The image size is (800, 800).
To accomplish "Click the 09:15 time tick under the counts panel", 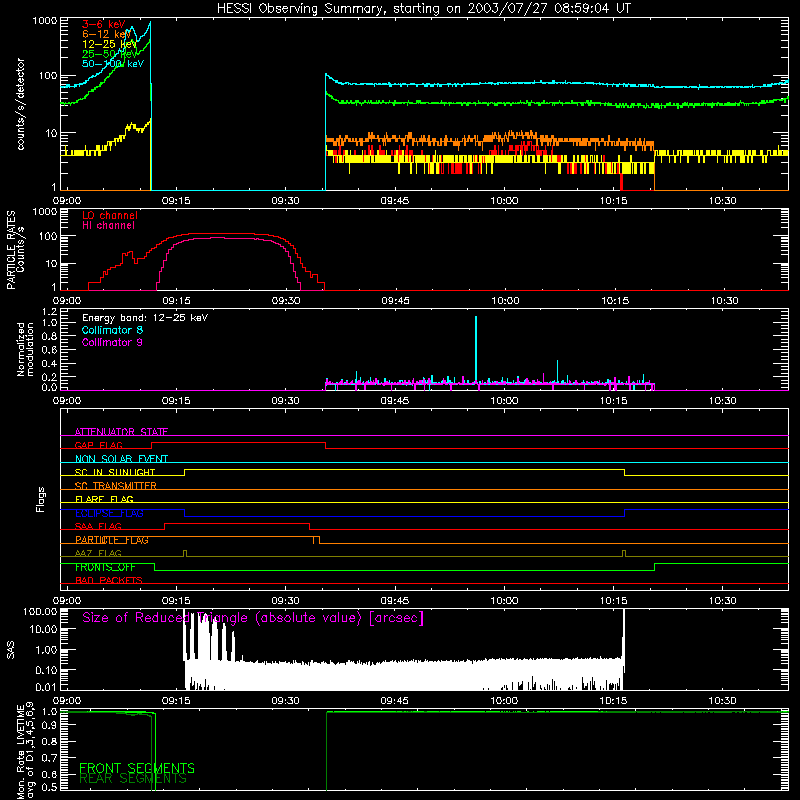I will pyautogui.click(x=177, y=201).
